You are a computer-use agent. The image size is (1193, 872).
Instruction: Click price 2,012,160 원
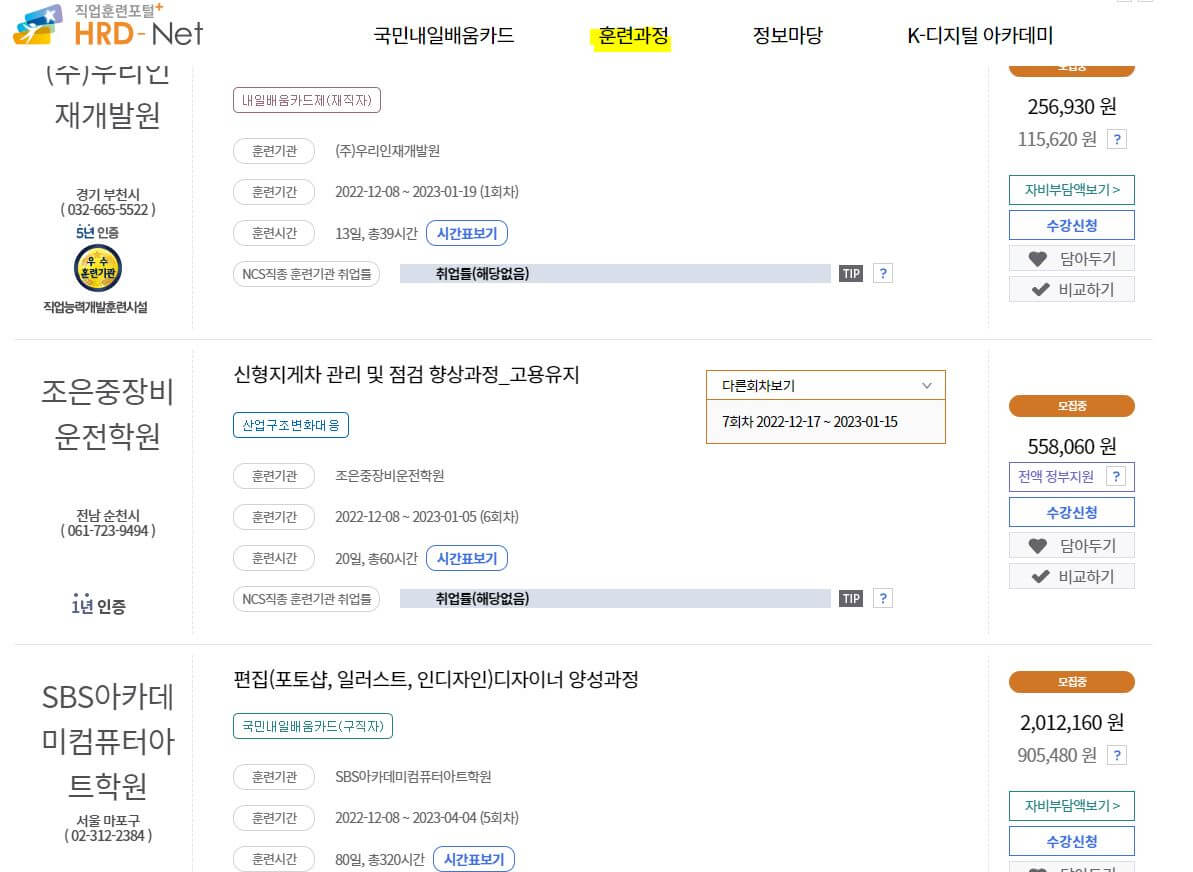[1071, 722]
